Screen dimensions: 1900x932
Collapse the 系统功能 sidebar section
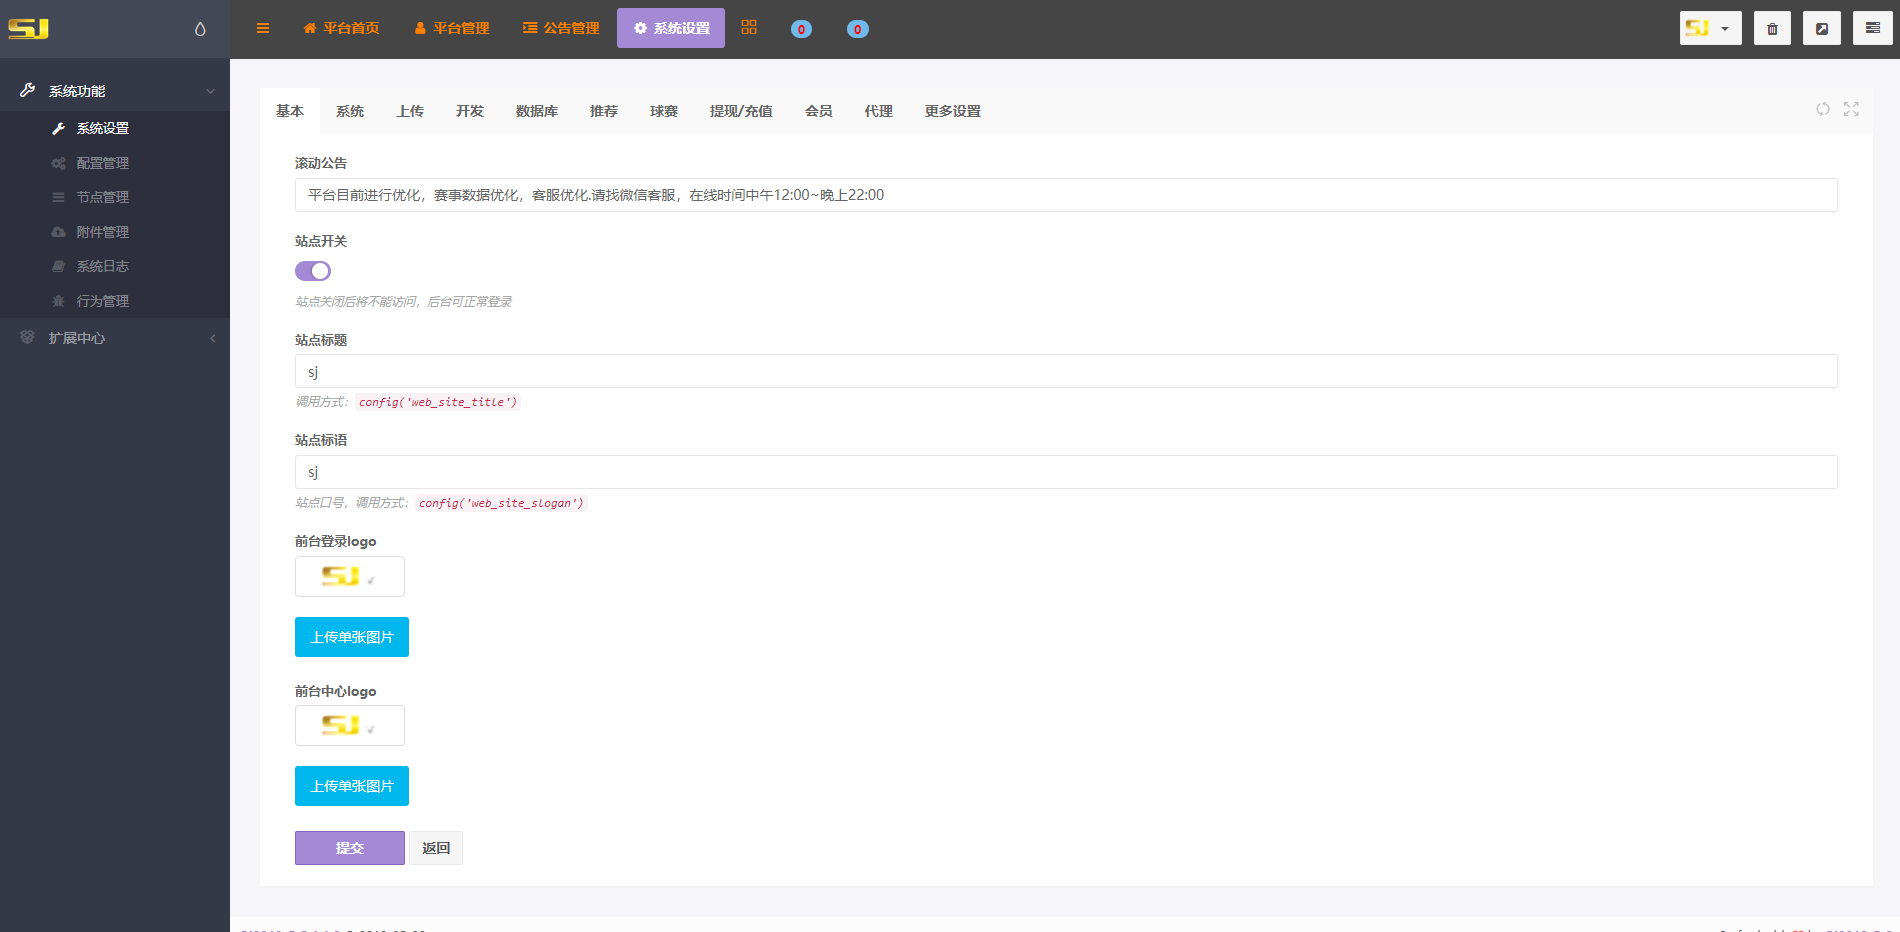tap(115, 89)
